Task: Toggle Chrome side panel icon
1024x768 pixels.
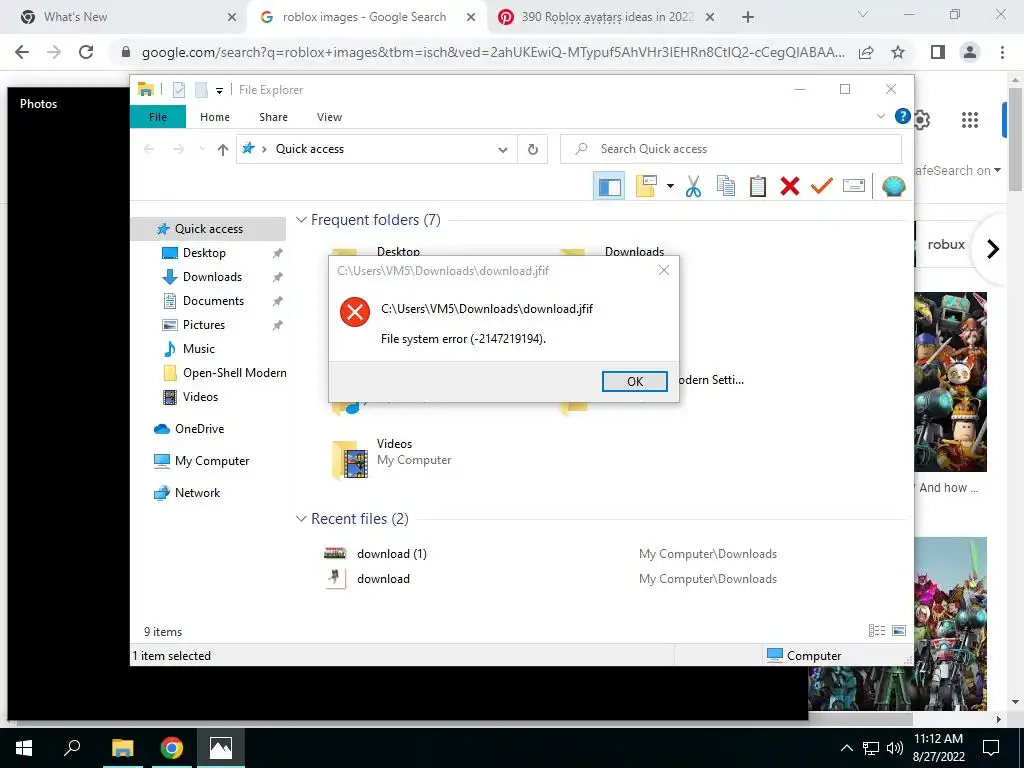Action: (x=938, y=52)
